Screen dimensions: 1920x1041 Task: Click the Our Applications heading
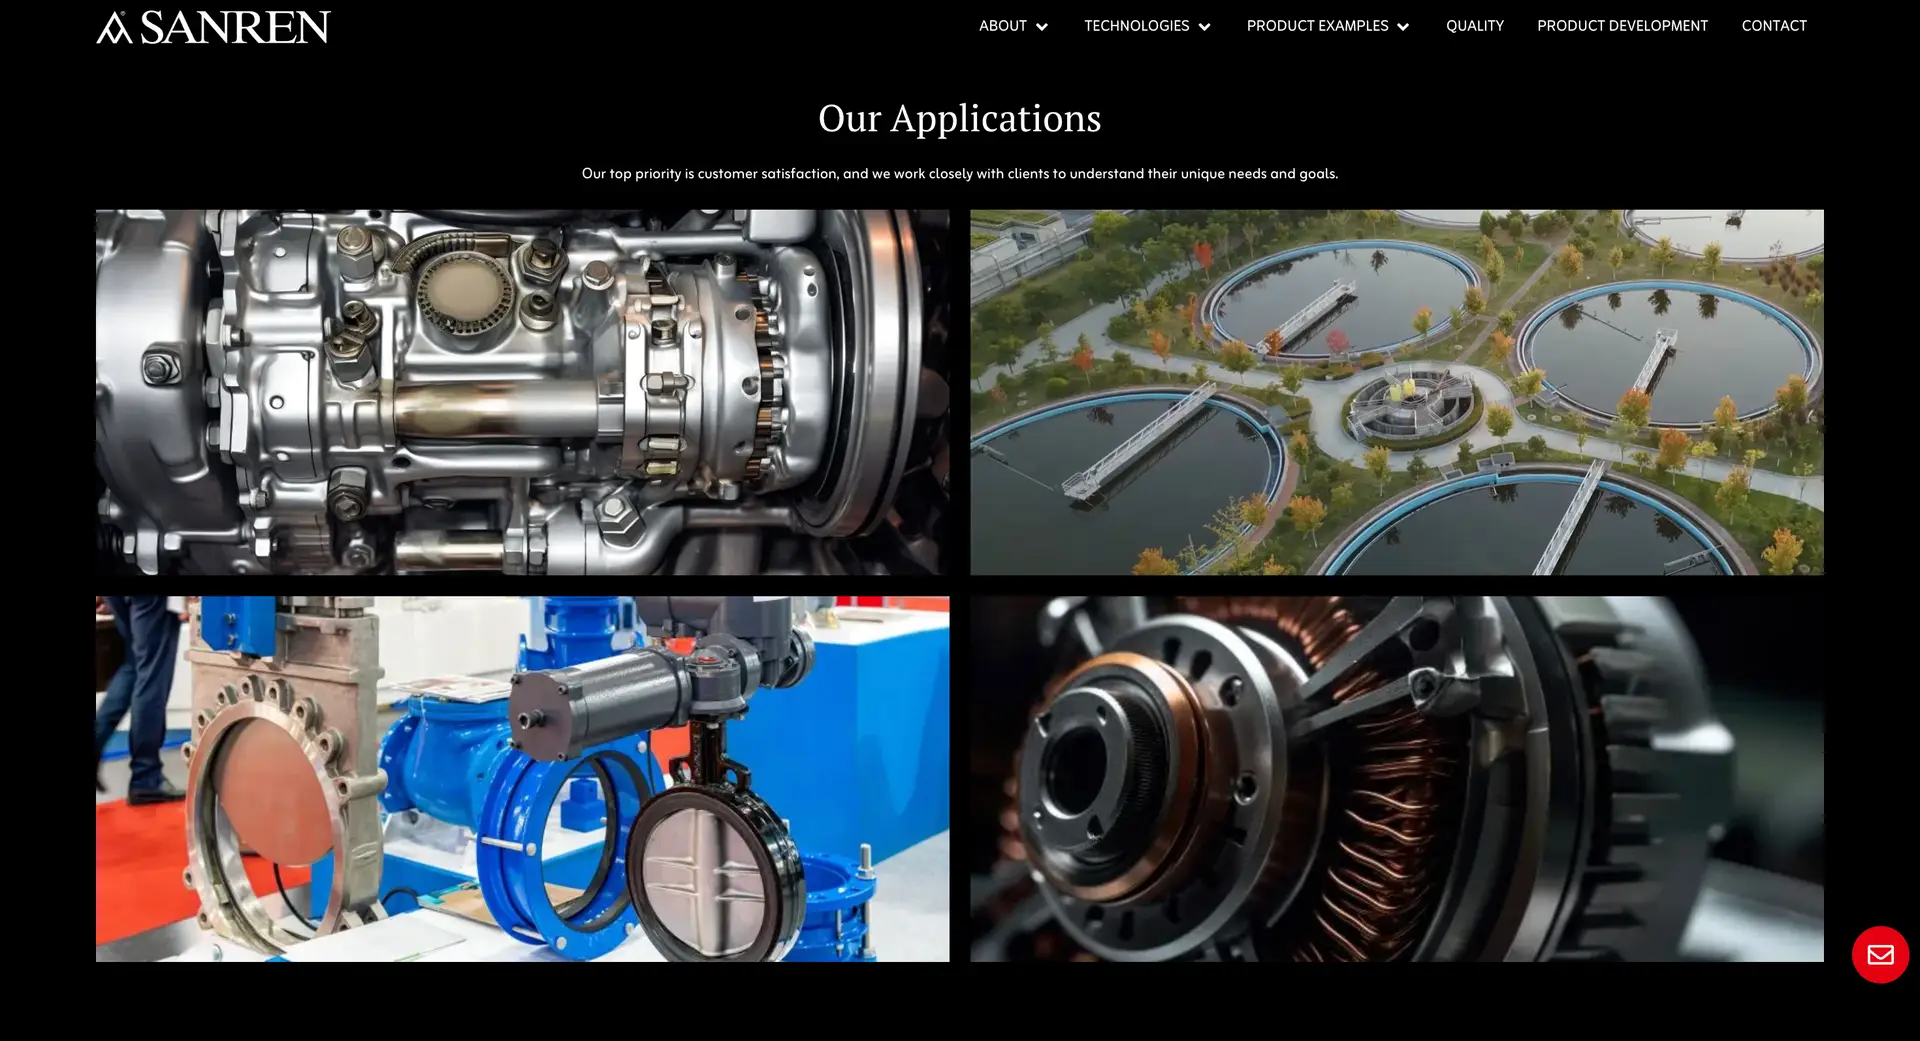coord(959,118)
